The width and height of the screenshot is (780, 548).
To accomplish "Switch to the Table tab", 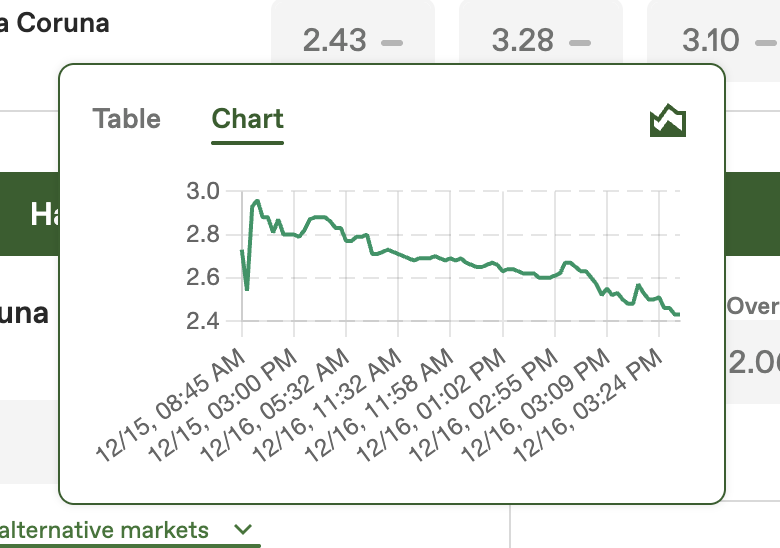I will pyautogui.click(x=126, y=119).
